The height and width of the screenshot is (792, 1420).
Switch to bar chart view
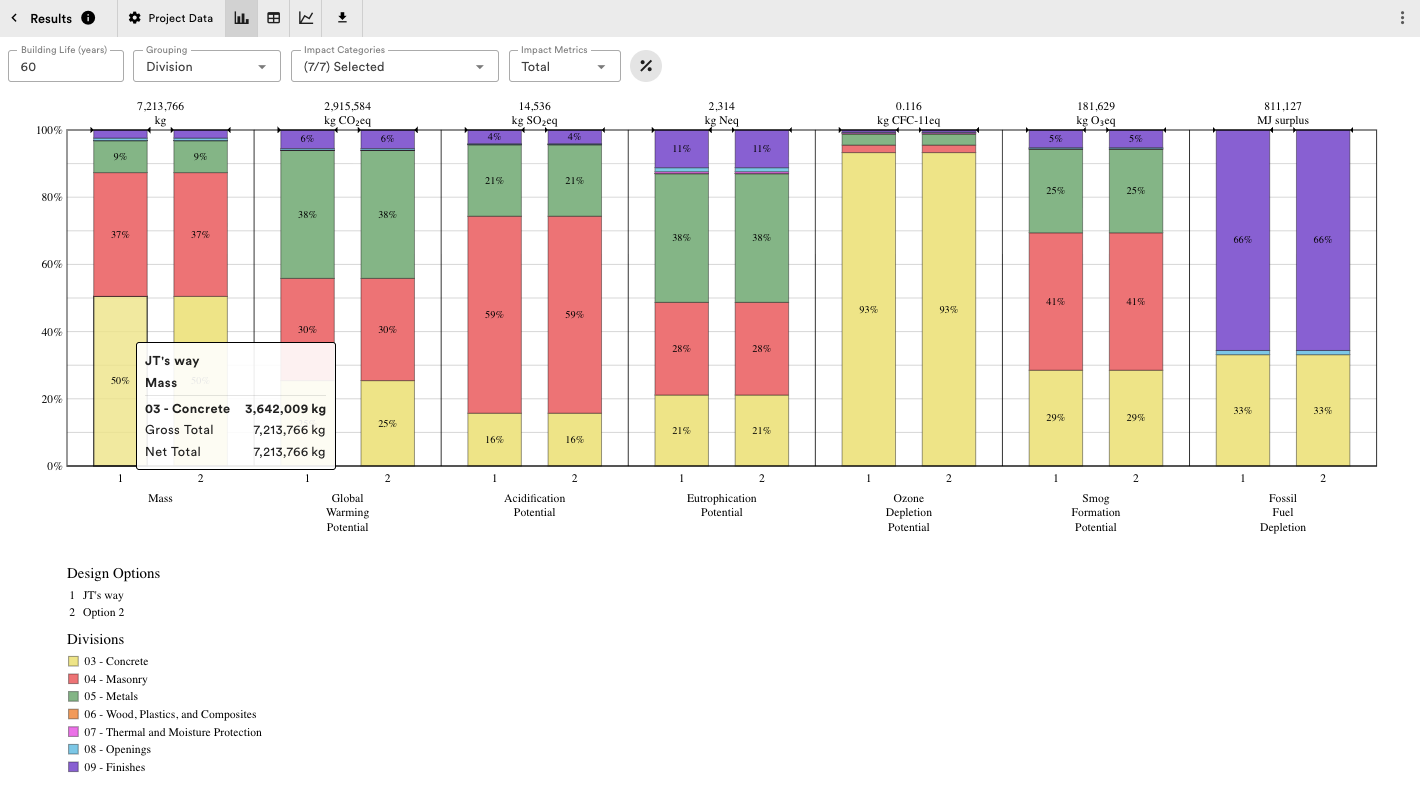pyautogui.click(x=241, y=18)
